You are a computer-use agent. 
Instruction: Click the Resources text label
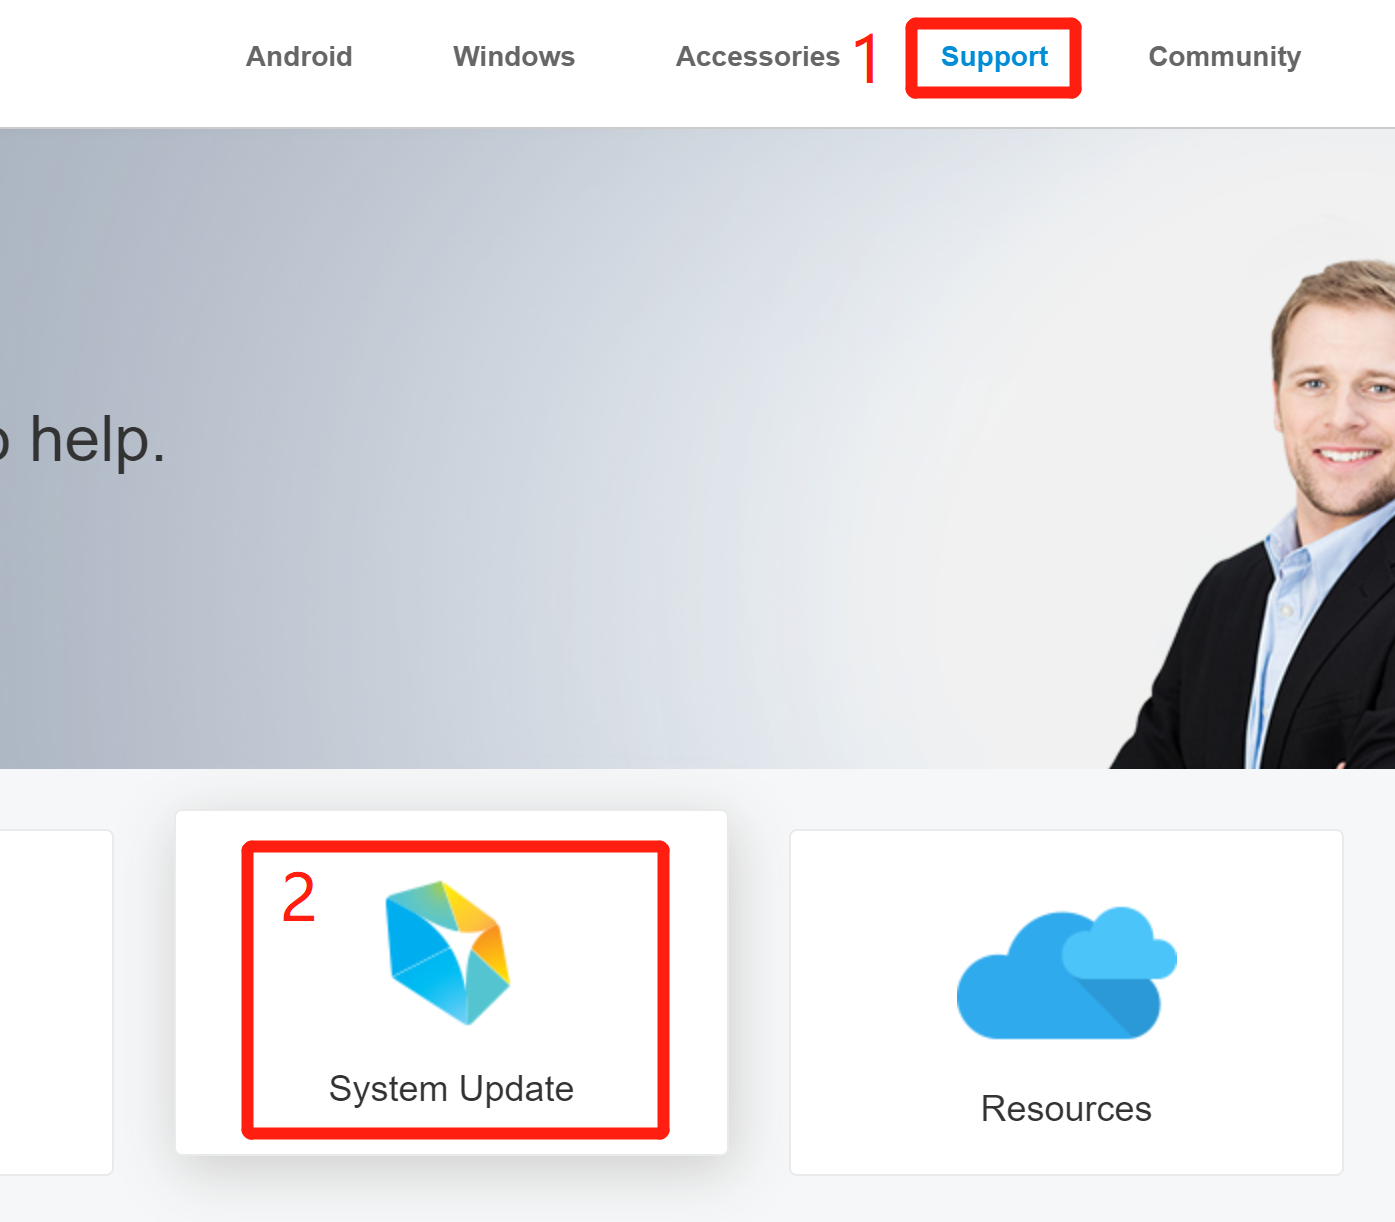click(1066, 1108)
